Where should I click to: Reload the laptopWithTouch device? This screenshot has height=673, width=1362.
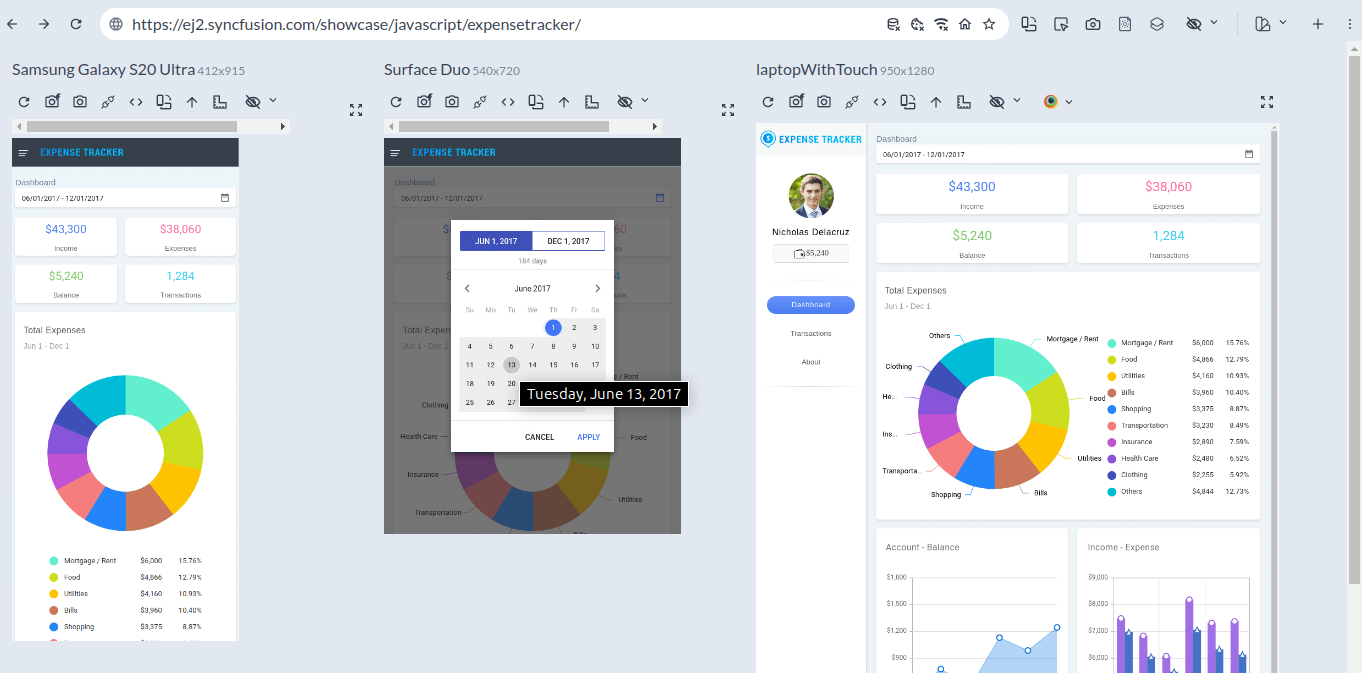pos(768,102)
